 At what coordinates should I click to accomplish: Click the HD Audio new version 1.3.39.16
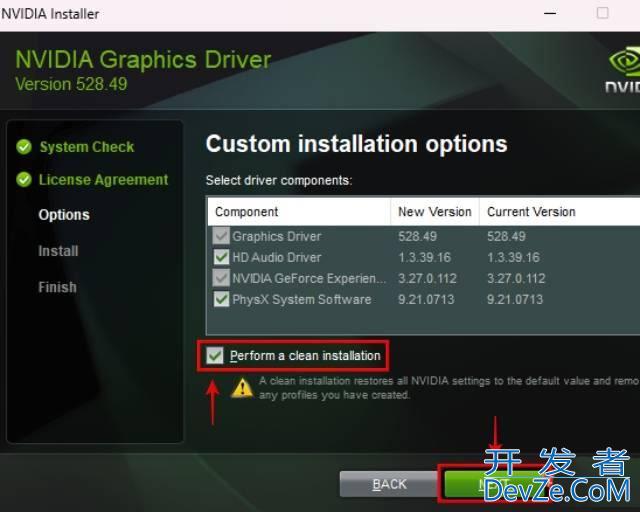(424, 257)
